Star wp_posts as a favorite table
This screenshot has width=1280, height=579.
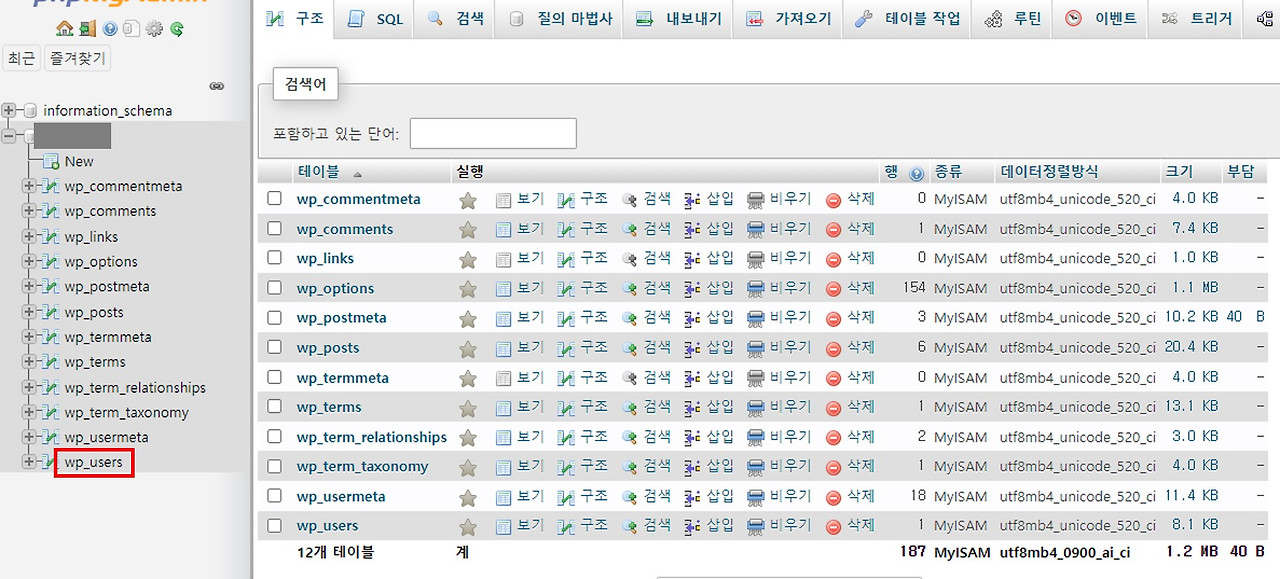[x=467, y=348]
